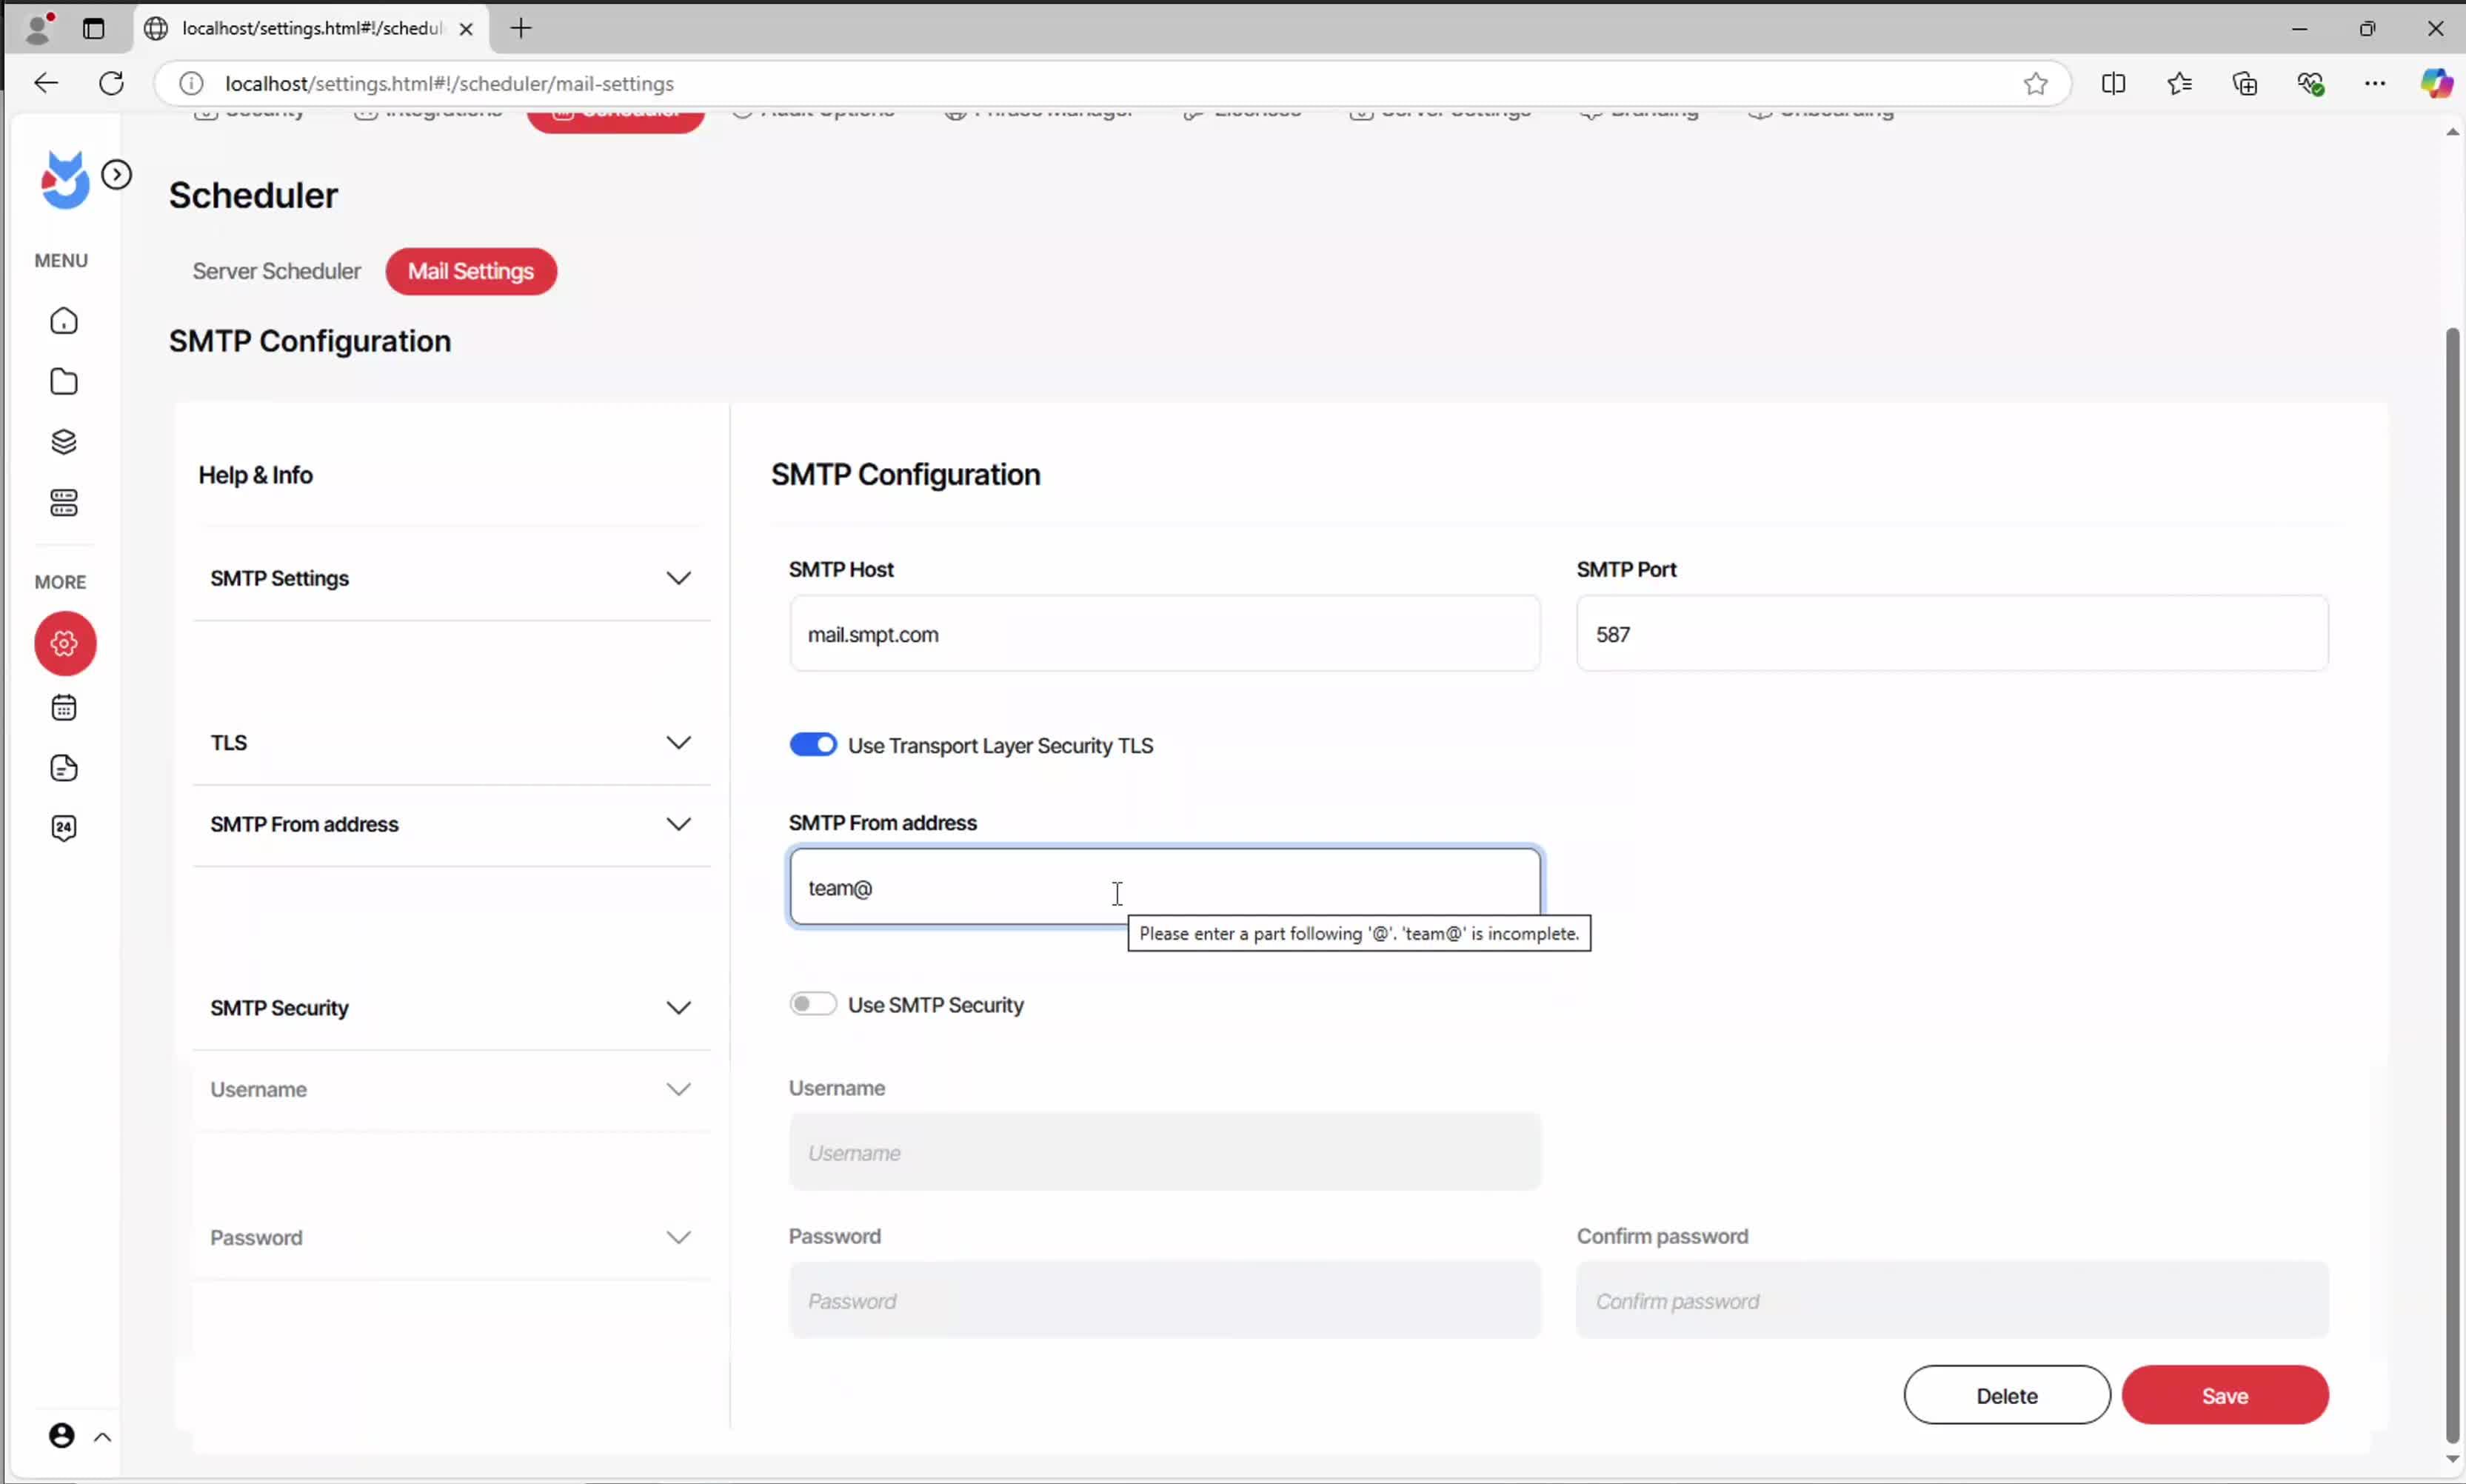This screenshot has height=1484, width=2466.
Task: Click into the SMTP Host field
Action: [x=1164, y=634]
